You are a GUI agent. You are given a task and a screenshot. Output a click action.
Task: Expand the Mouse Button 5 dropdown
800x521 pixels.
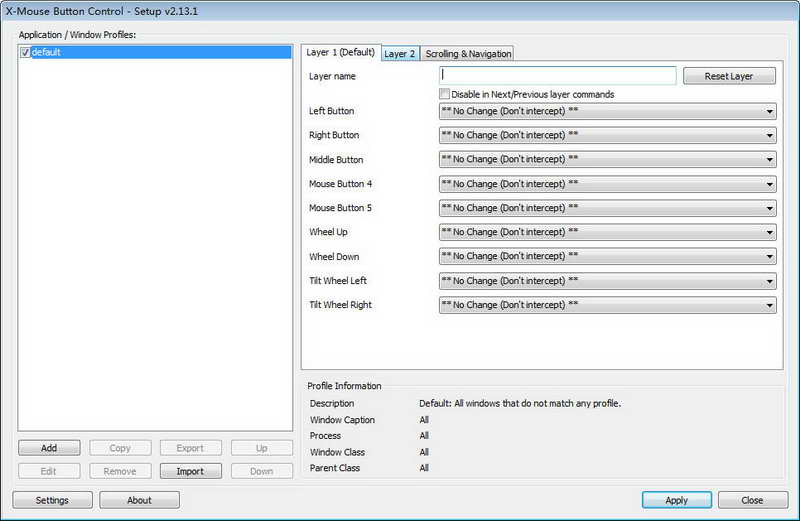tap(608, 208)
